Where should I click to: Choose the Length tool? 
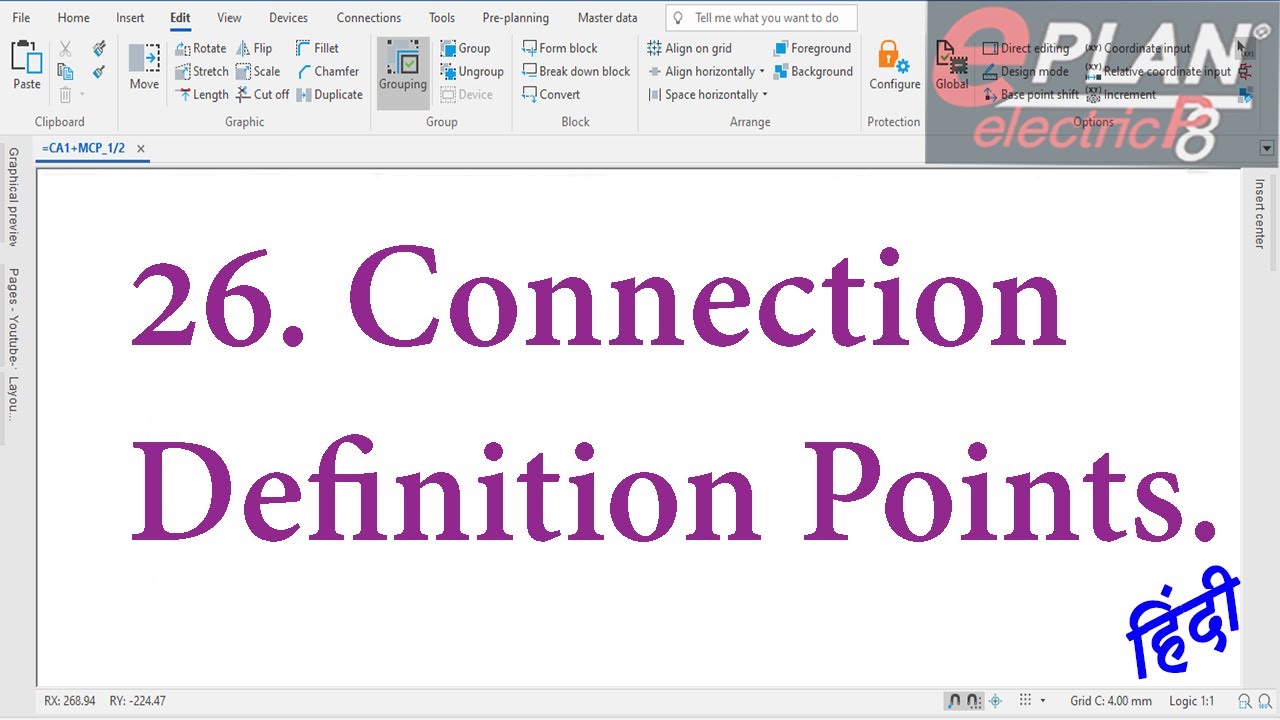[x=202, y=95]
